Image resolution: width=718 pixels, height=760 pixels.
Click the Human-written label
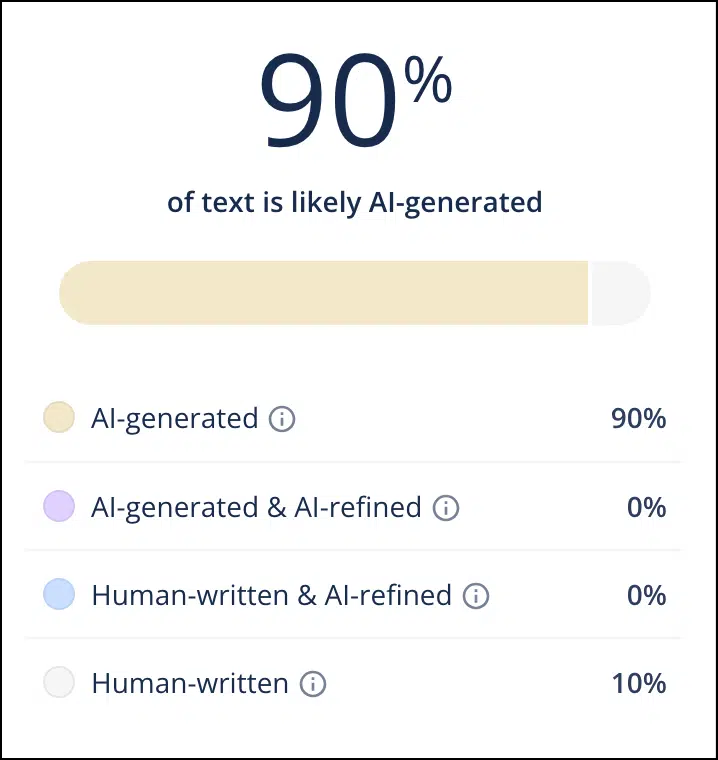(x=189, y=684)
